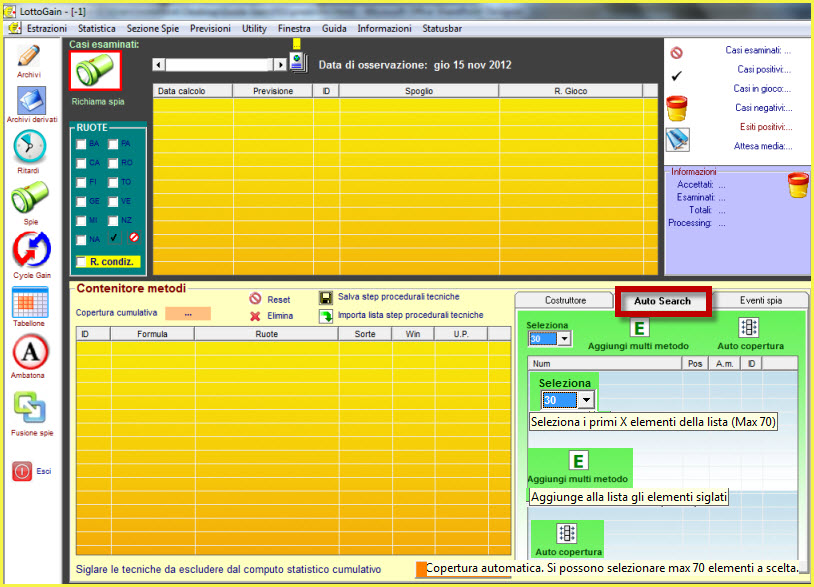Click LottoGain icon in menu bar
The width and height of the screenshot is (814, 587).
[15, 28]
